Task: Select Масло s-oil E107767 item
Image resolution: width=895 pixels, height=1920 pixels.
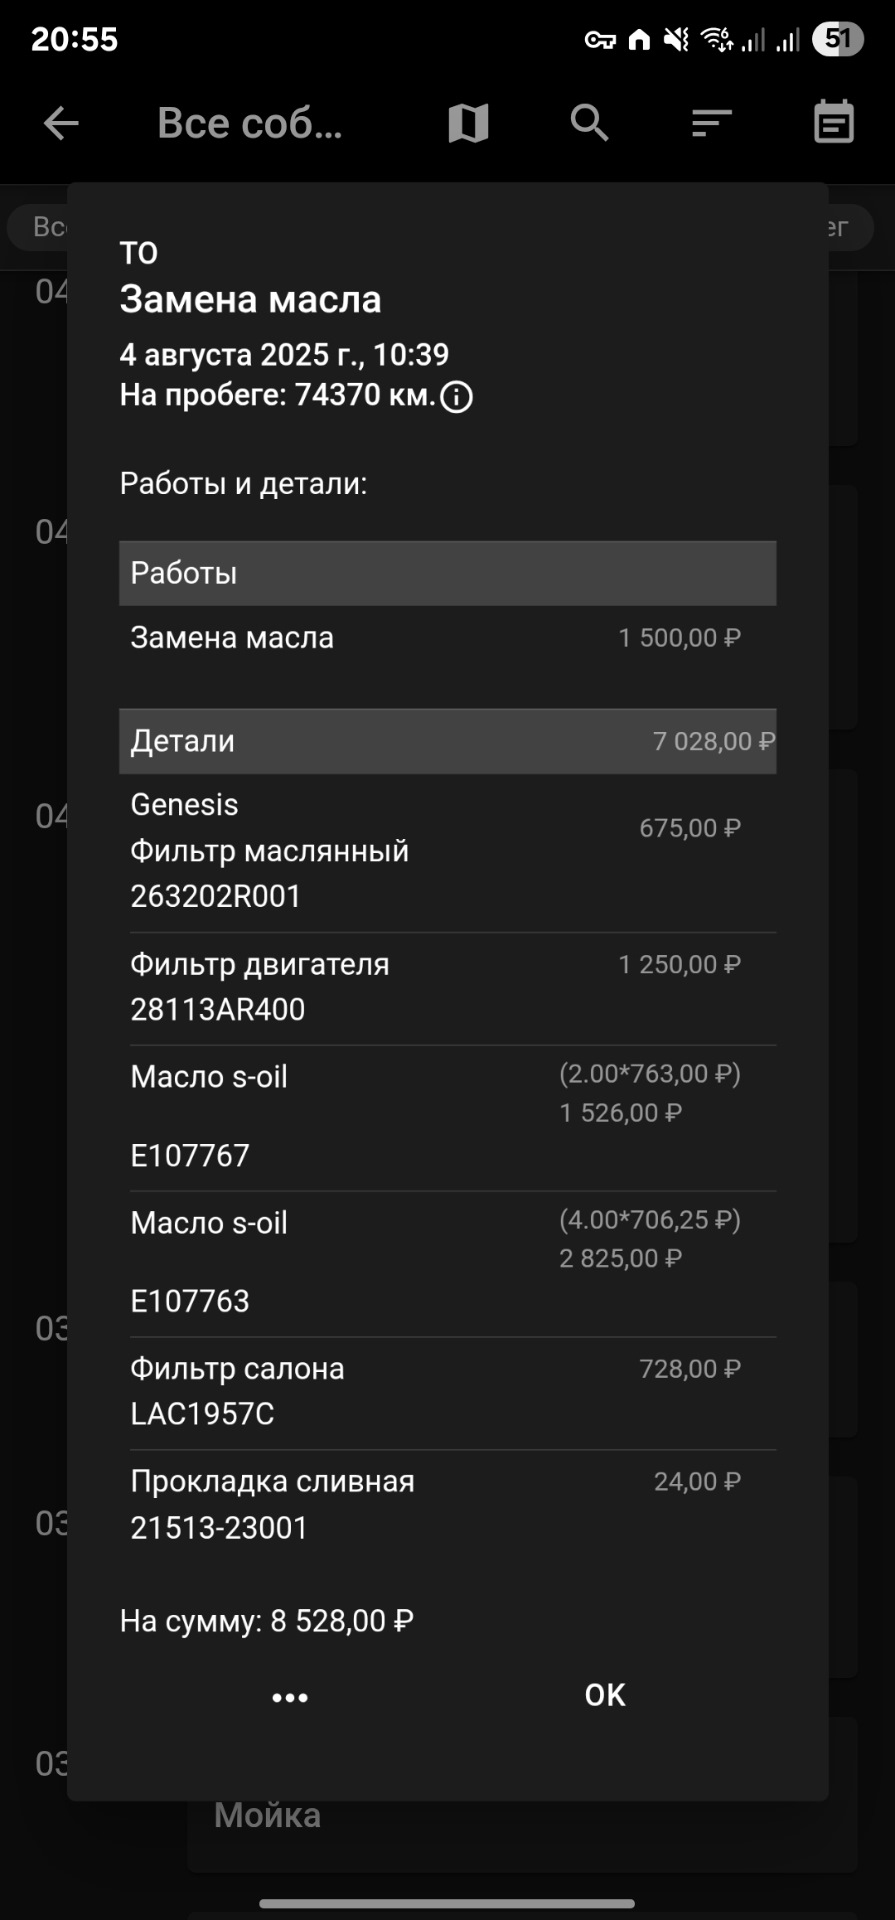Action: pyautogui.click(x=447, y=1116)
